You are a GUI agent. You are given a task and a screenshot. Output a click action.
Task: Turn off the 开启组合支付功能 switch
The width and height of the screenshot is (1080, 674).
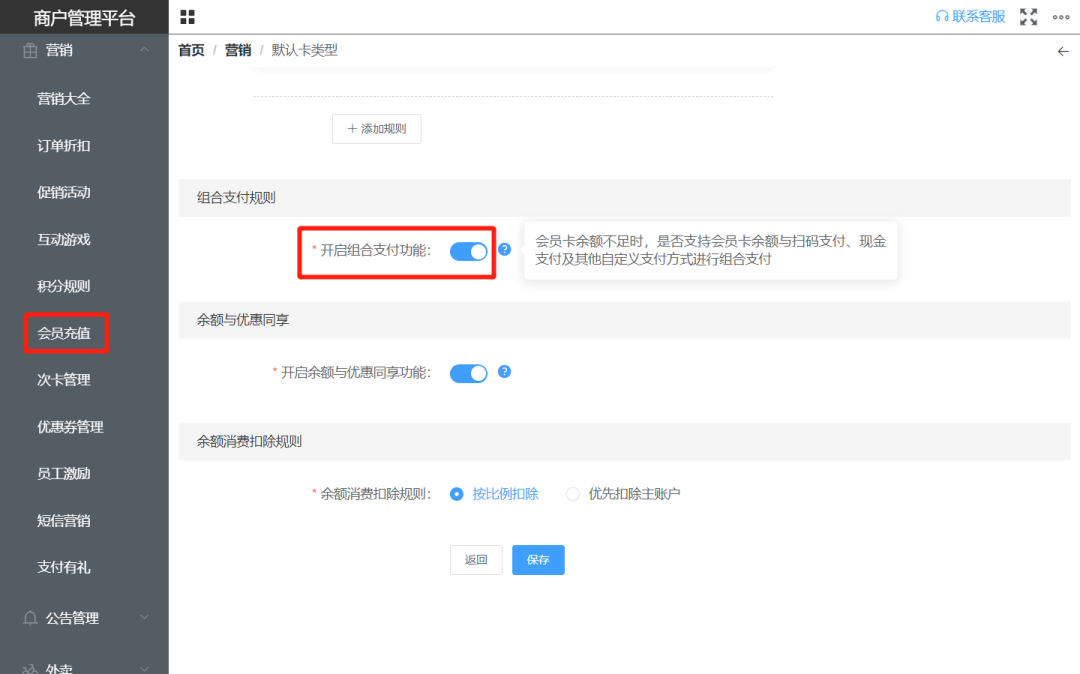click(468, 251)
